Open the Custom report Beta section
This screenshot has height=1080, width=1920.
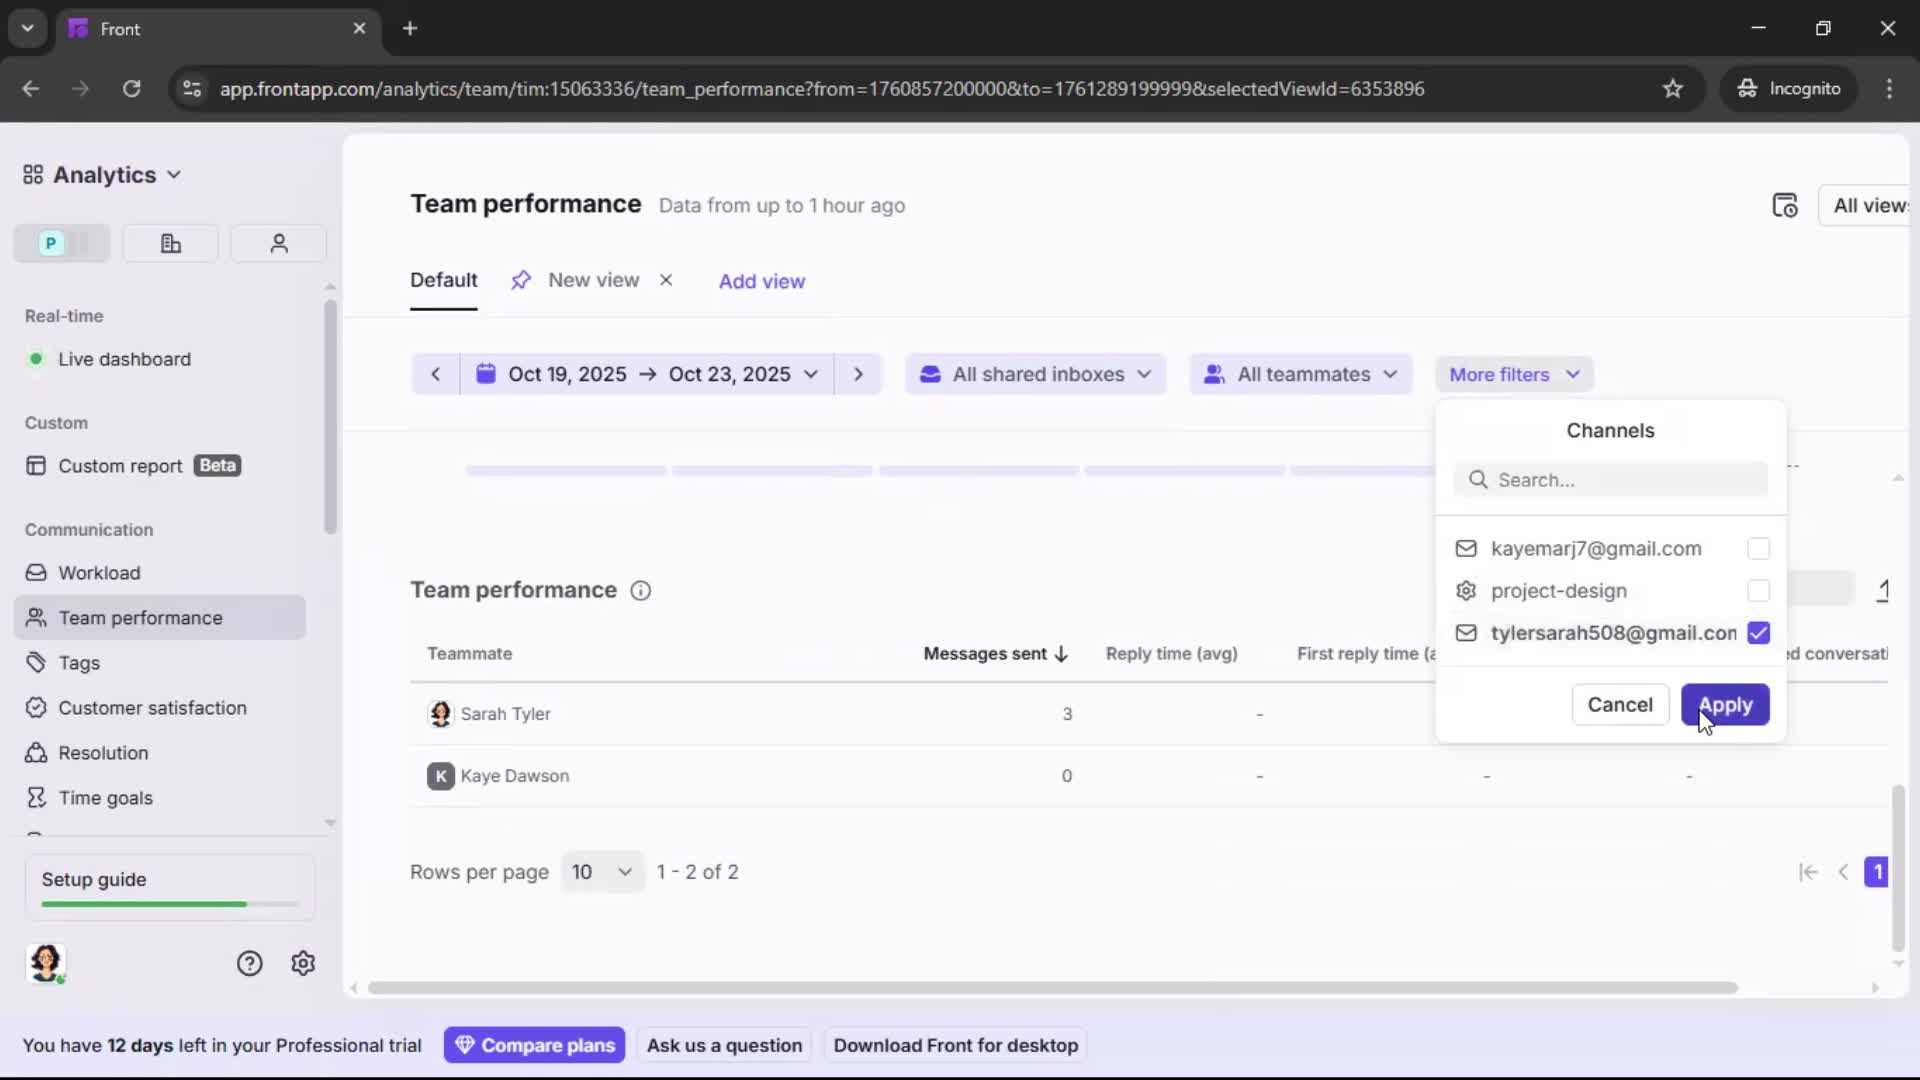click(120, 465)
